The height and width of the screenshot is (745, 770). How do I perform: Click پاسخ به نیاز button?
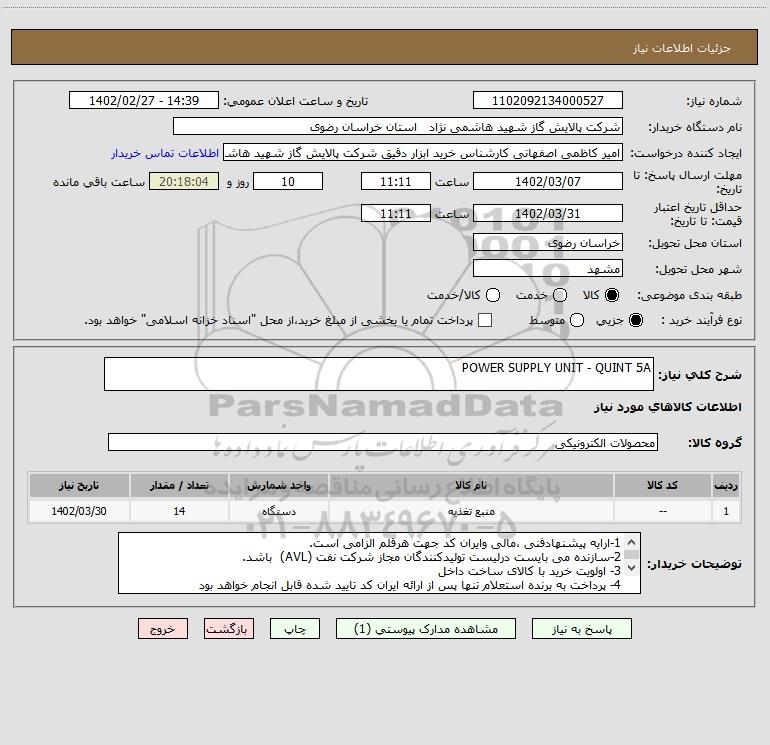(581, 629)
